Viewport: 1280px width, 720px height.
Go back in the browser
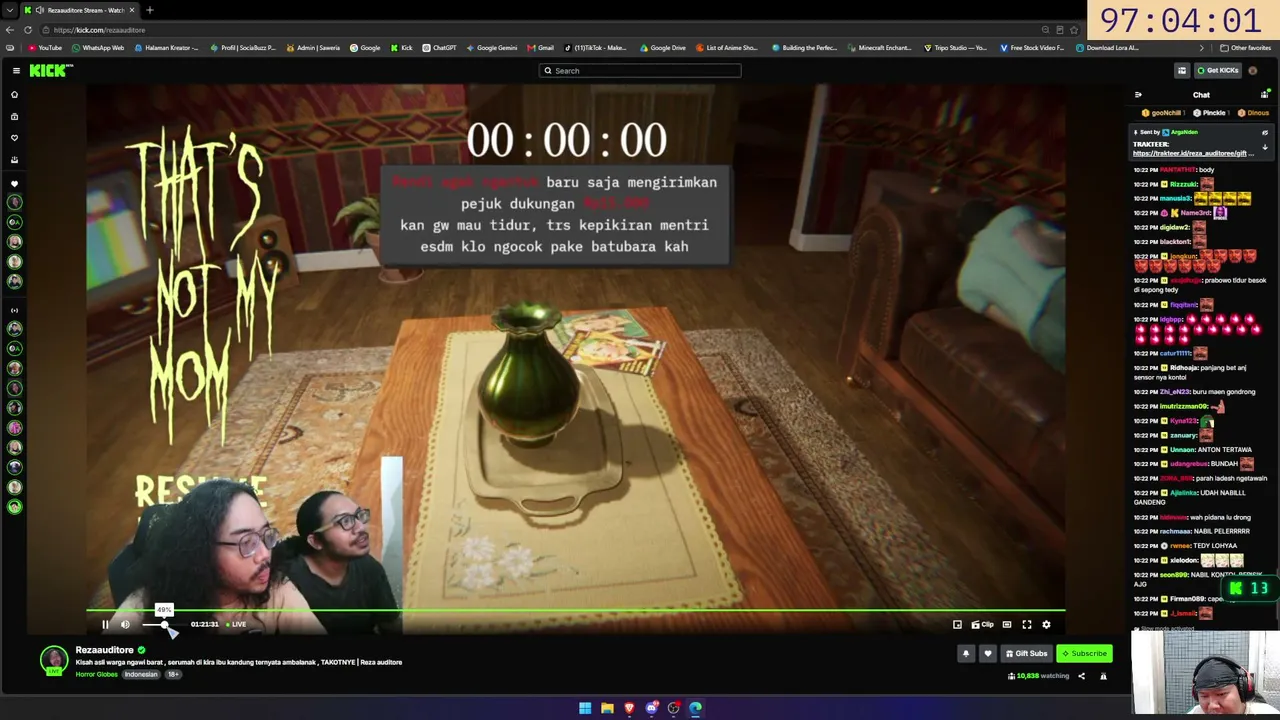(10, 30)
